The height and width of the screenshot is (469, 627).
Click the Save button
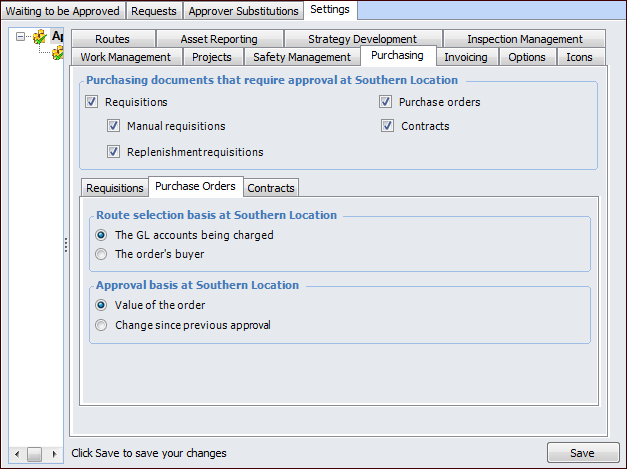[582, 453]
